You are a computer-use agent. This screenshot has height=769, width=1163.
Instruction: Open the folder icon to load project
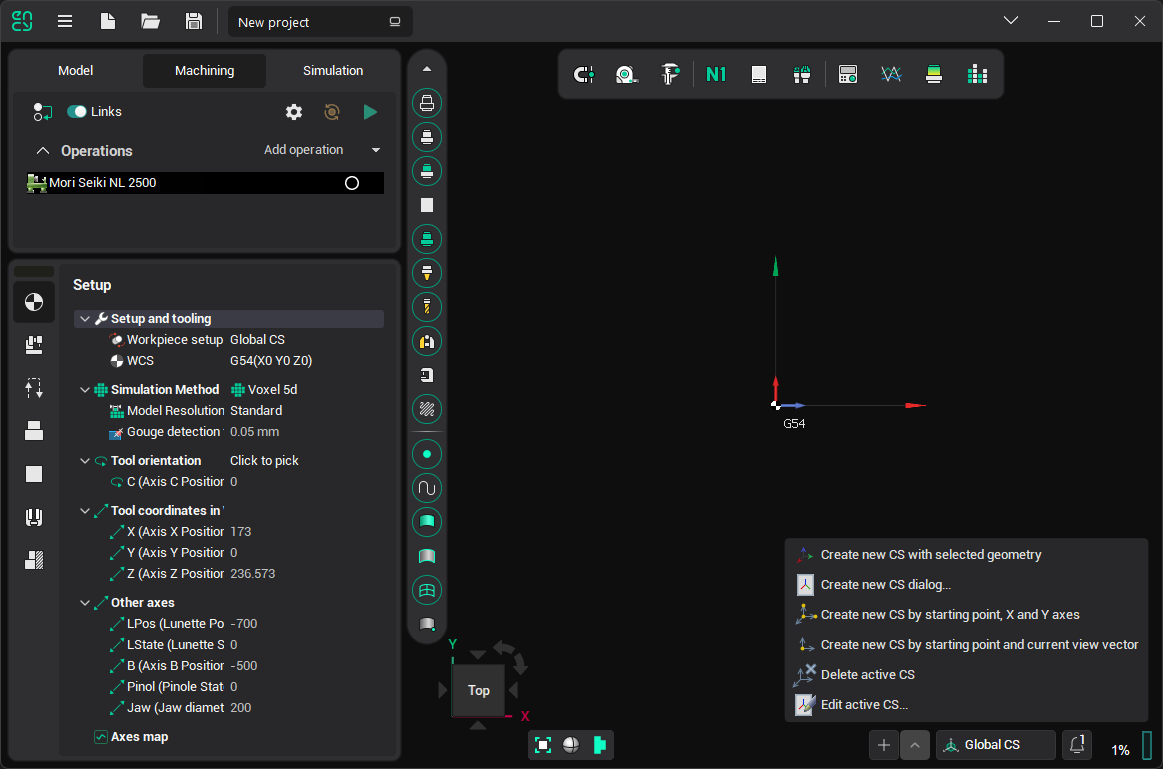(x=151, y=21)
